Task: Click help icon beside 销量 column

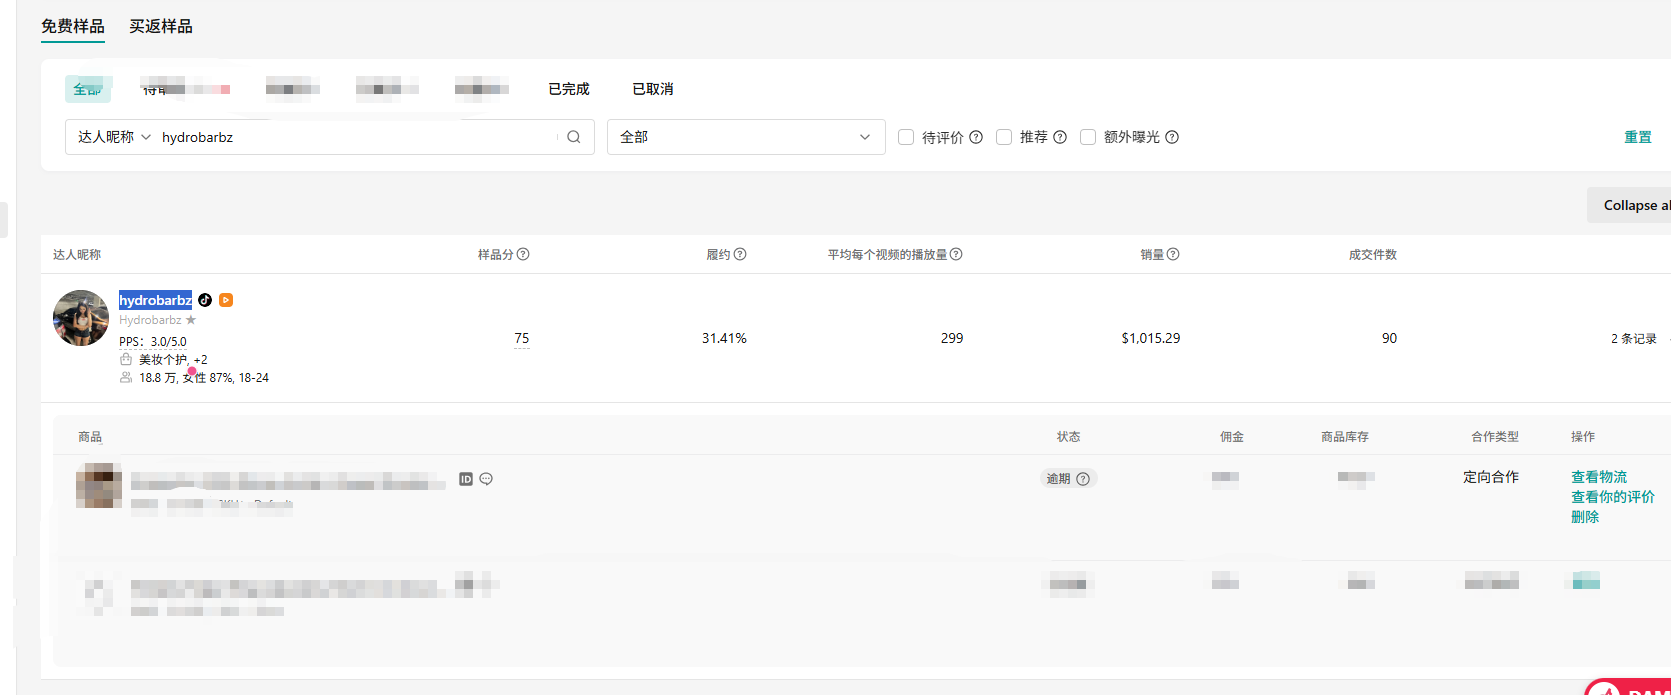Action: pyautogui.click(x=1173, y=254)
